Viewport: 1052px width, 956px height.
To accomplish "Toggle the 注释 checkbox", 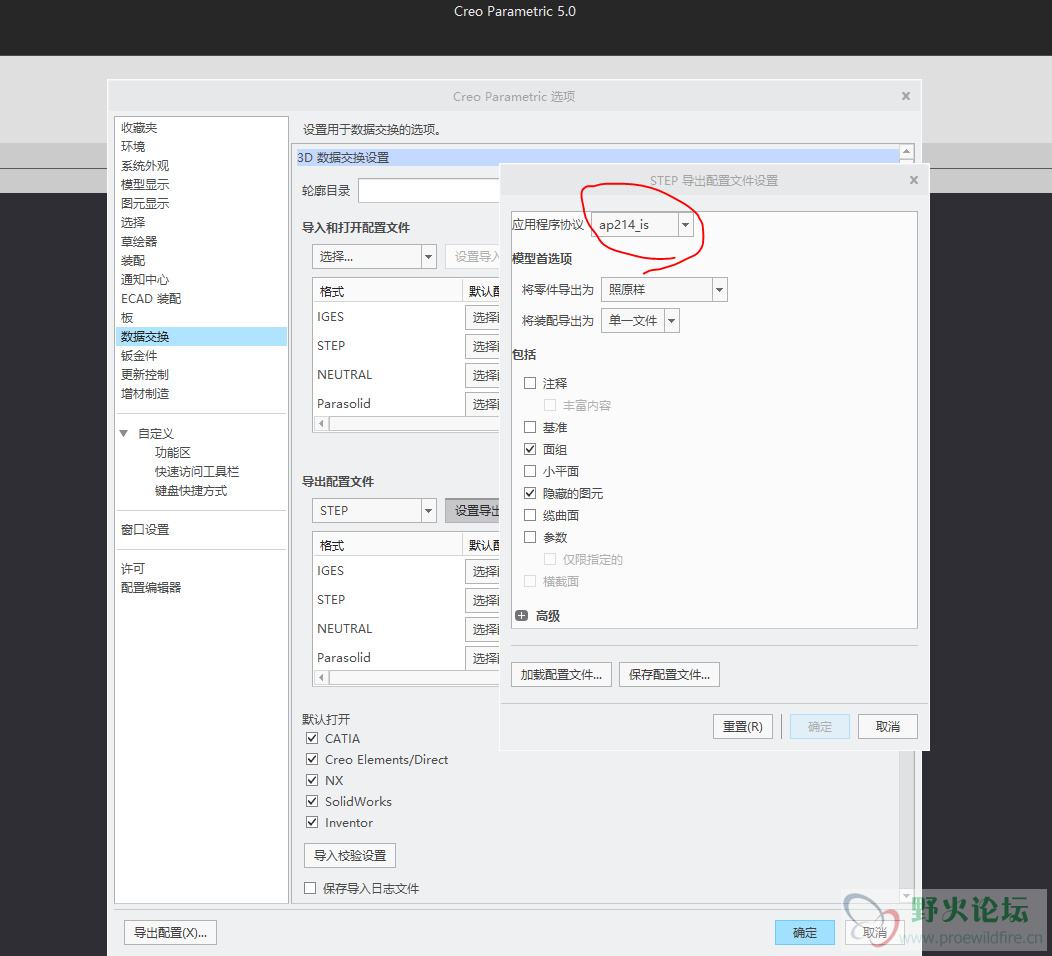I will [530, 383].
